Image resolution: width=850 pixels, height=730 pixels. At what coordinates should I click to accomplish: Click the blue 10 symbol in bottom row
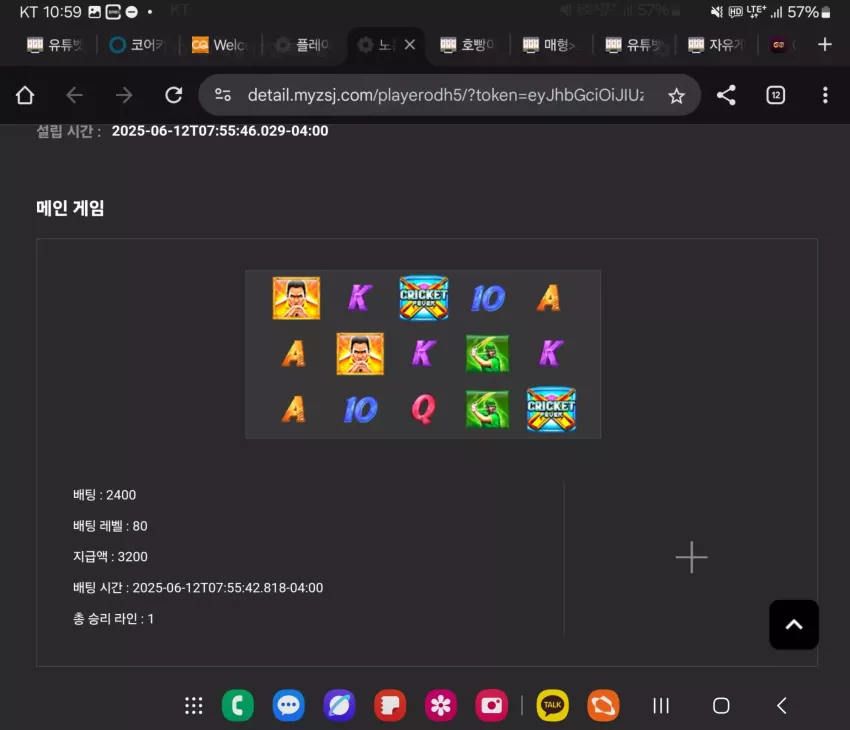(x=360, y=409)
